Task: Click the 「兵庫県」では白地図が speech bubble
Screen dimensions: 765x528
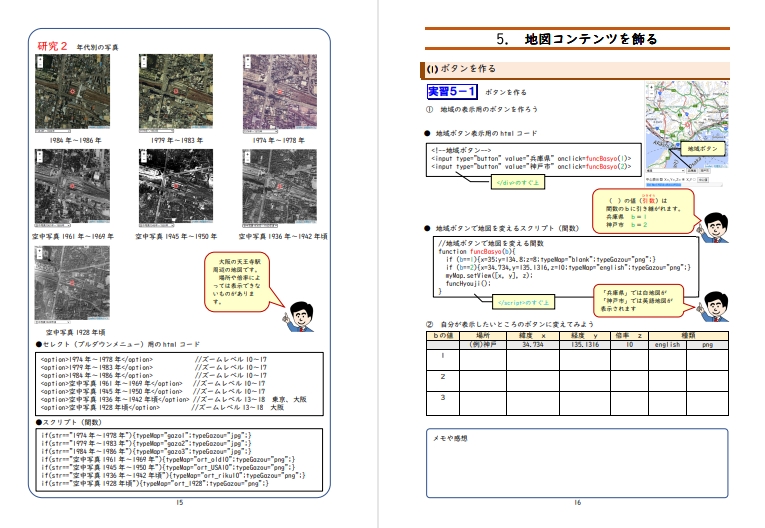Action: [639, 301]
